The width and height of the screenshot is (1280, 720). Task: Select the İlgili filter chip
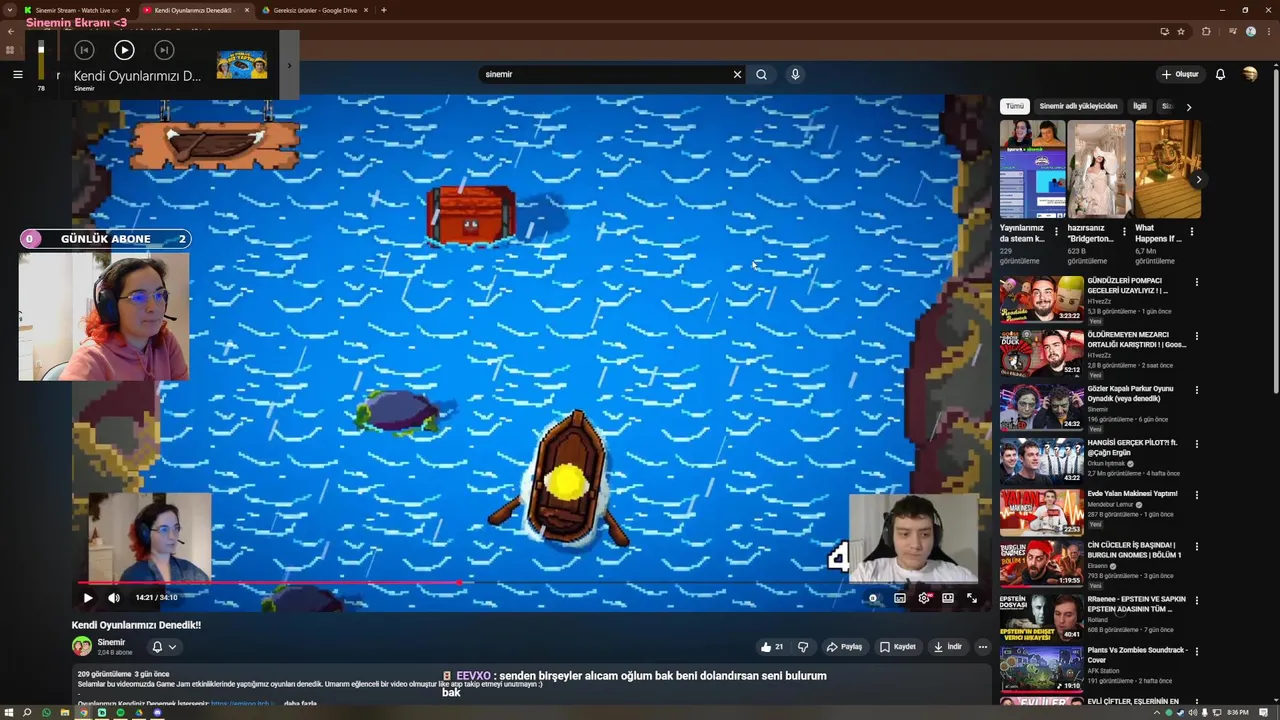click(x=1139, y=106)
